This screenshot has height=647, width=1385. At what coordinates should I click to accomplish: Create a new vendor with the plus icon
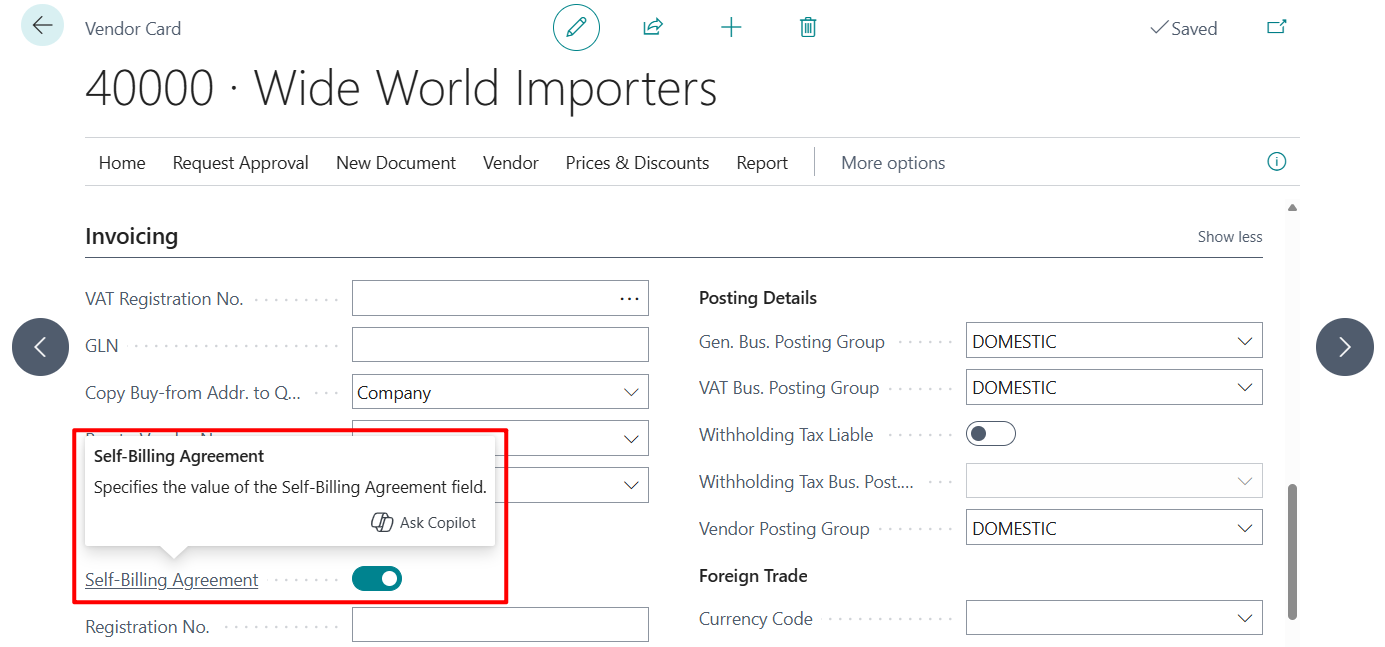point(731,27)
